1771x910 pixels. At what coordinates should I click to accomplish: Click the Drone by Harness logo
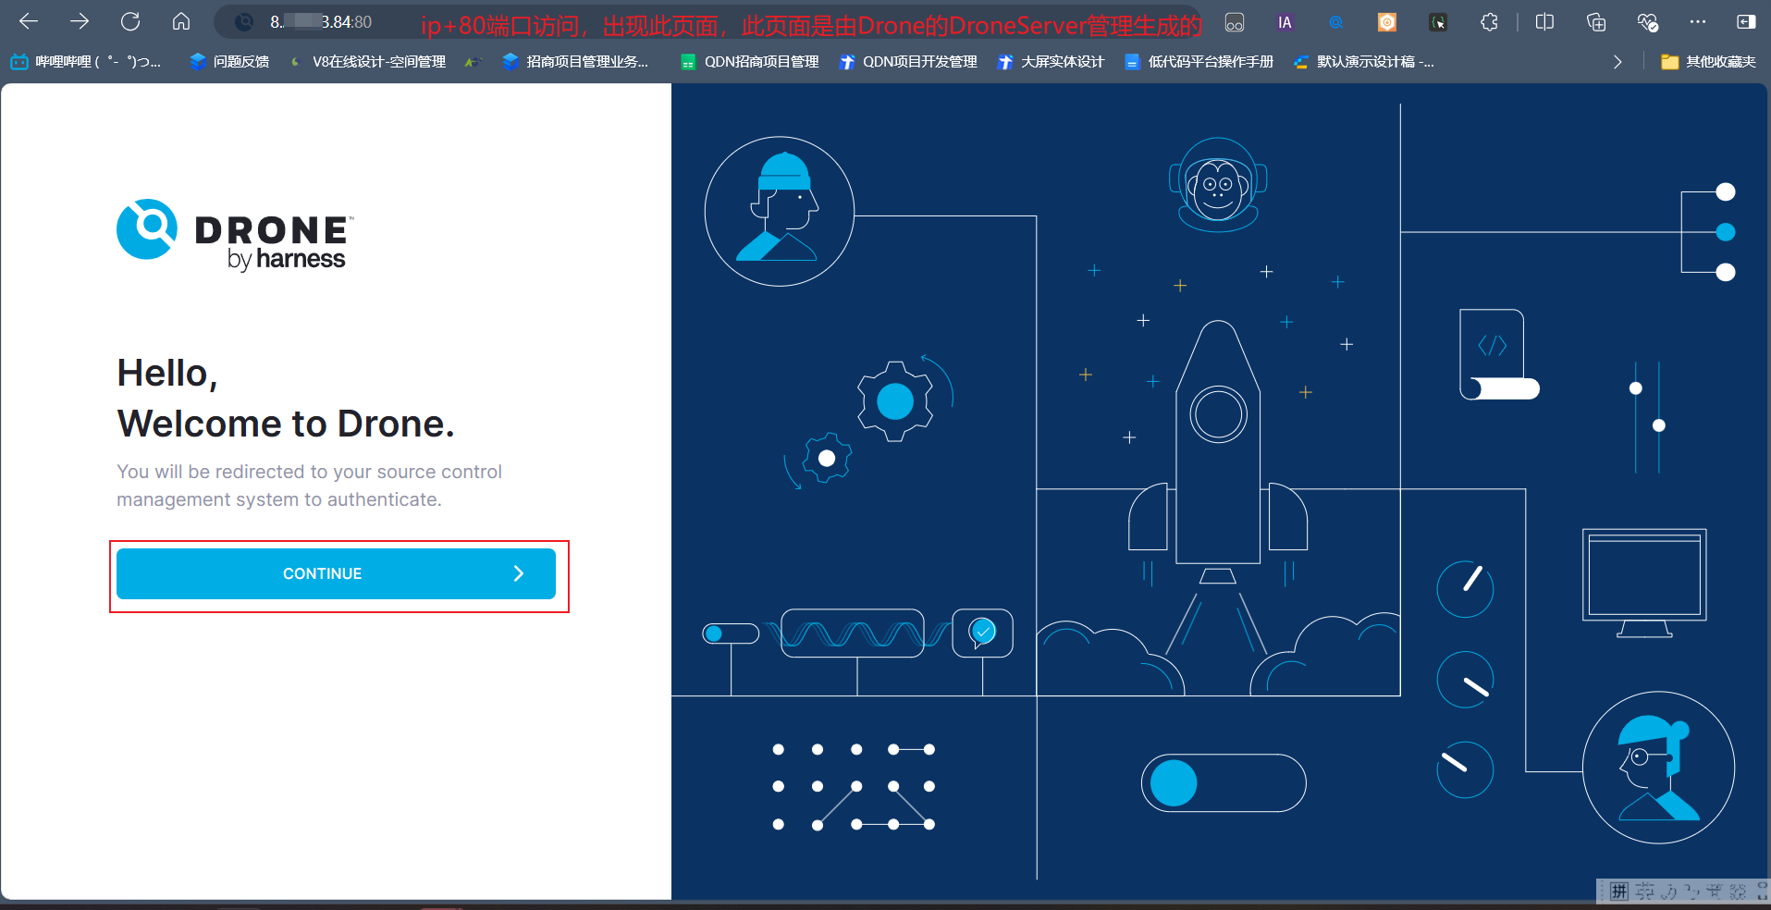click(x=236, y=236)
